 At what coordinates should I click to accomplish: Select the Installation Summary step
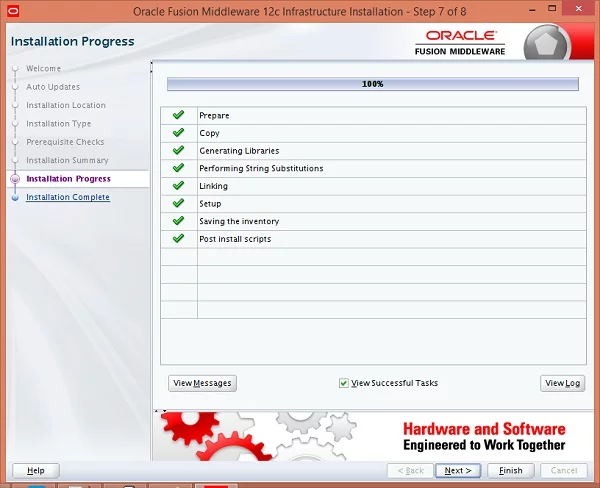click(67, 160)
